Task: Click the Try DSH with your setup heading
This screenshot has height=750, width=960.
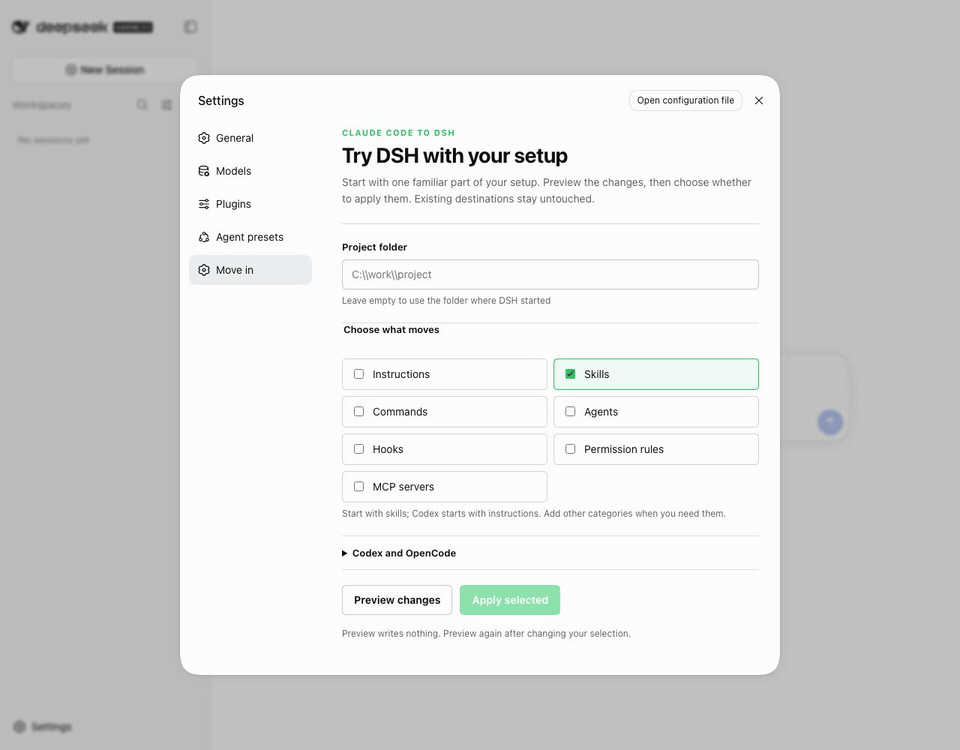Action: 454,156
